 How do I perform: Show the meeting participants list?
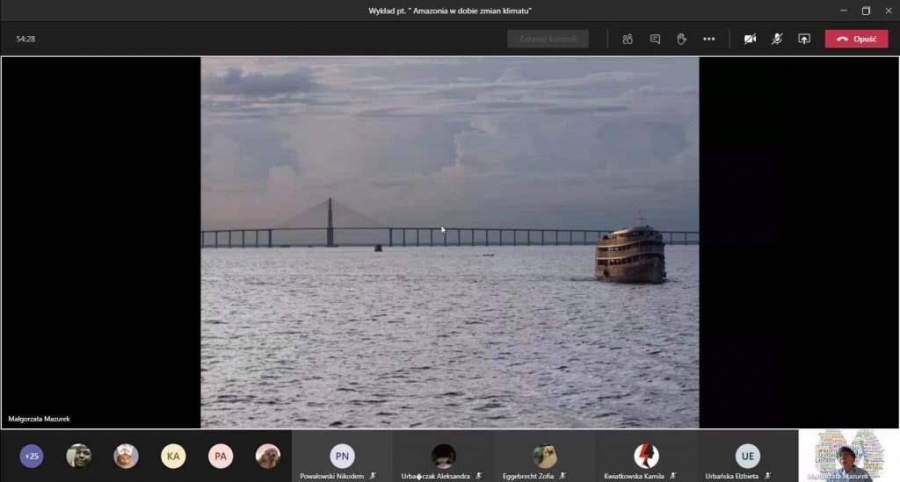tap(627, 39)
